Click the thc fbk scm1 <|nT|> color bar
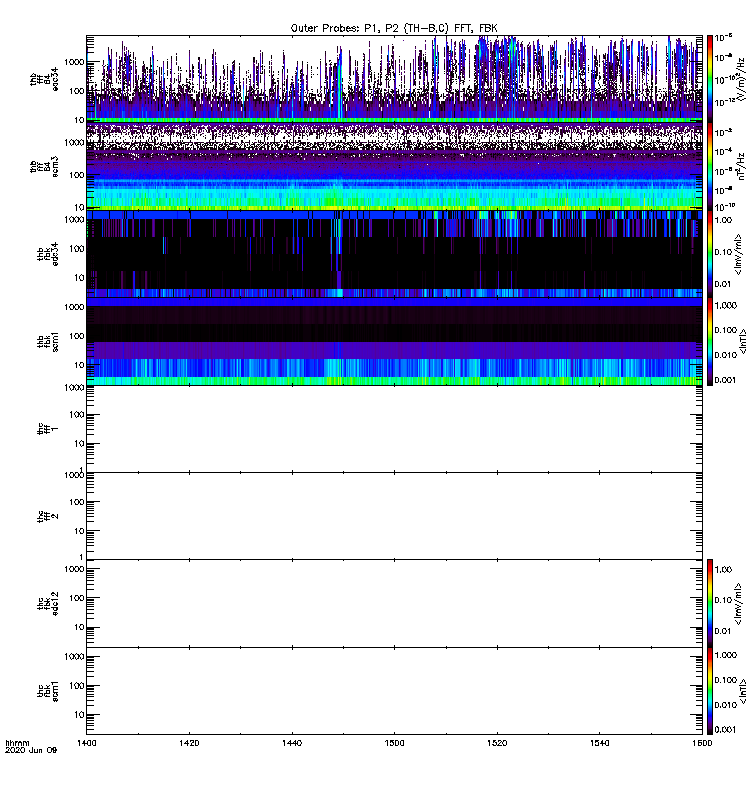This screenshot has width=750, height=800. click(710, 691)
